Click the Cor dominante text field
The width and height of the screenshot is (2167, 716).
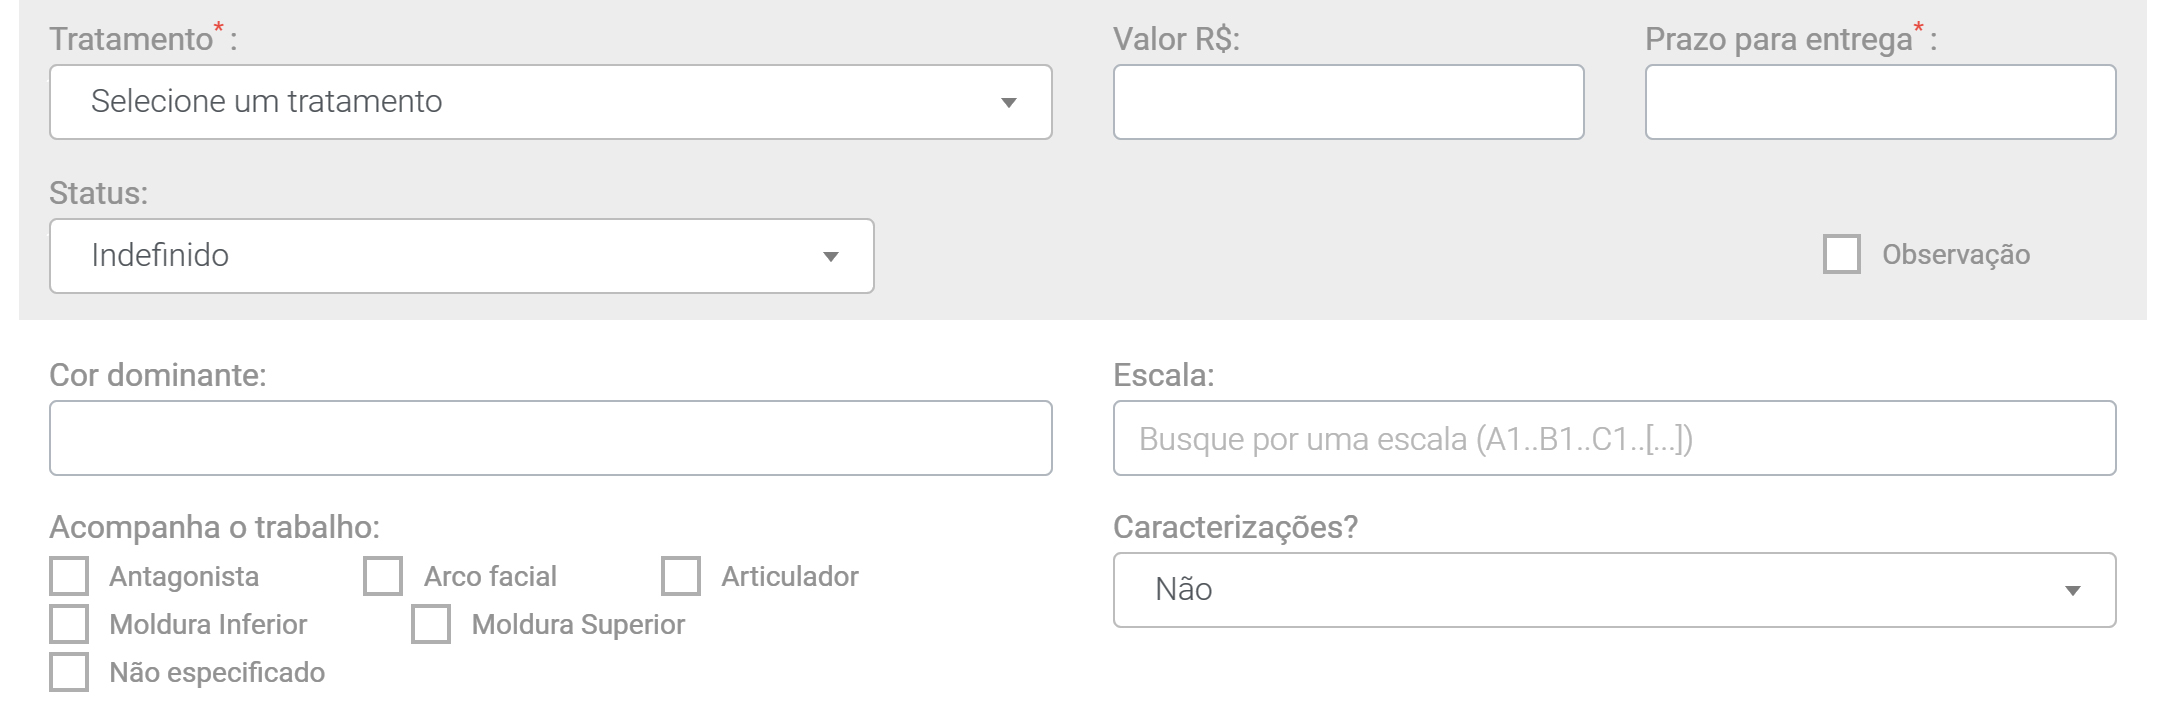551,438
